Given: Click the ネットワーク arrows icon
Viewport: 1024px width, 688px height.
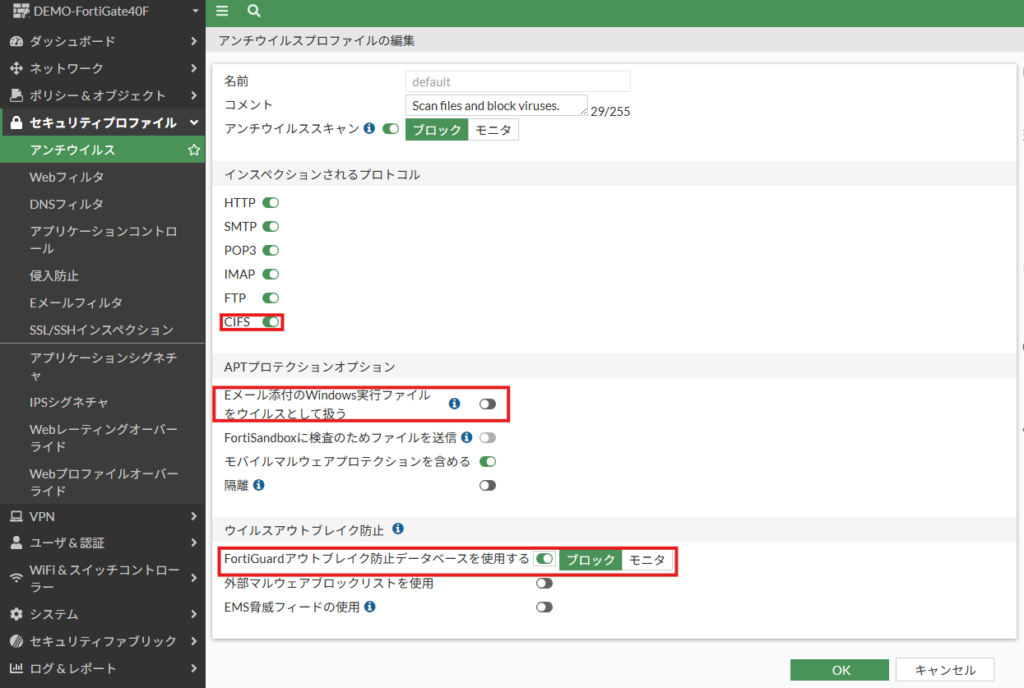Looking at the screenshot, I should click(x=16, y=68).
